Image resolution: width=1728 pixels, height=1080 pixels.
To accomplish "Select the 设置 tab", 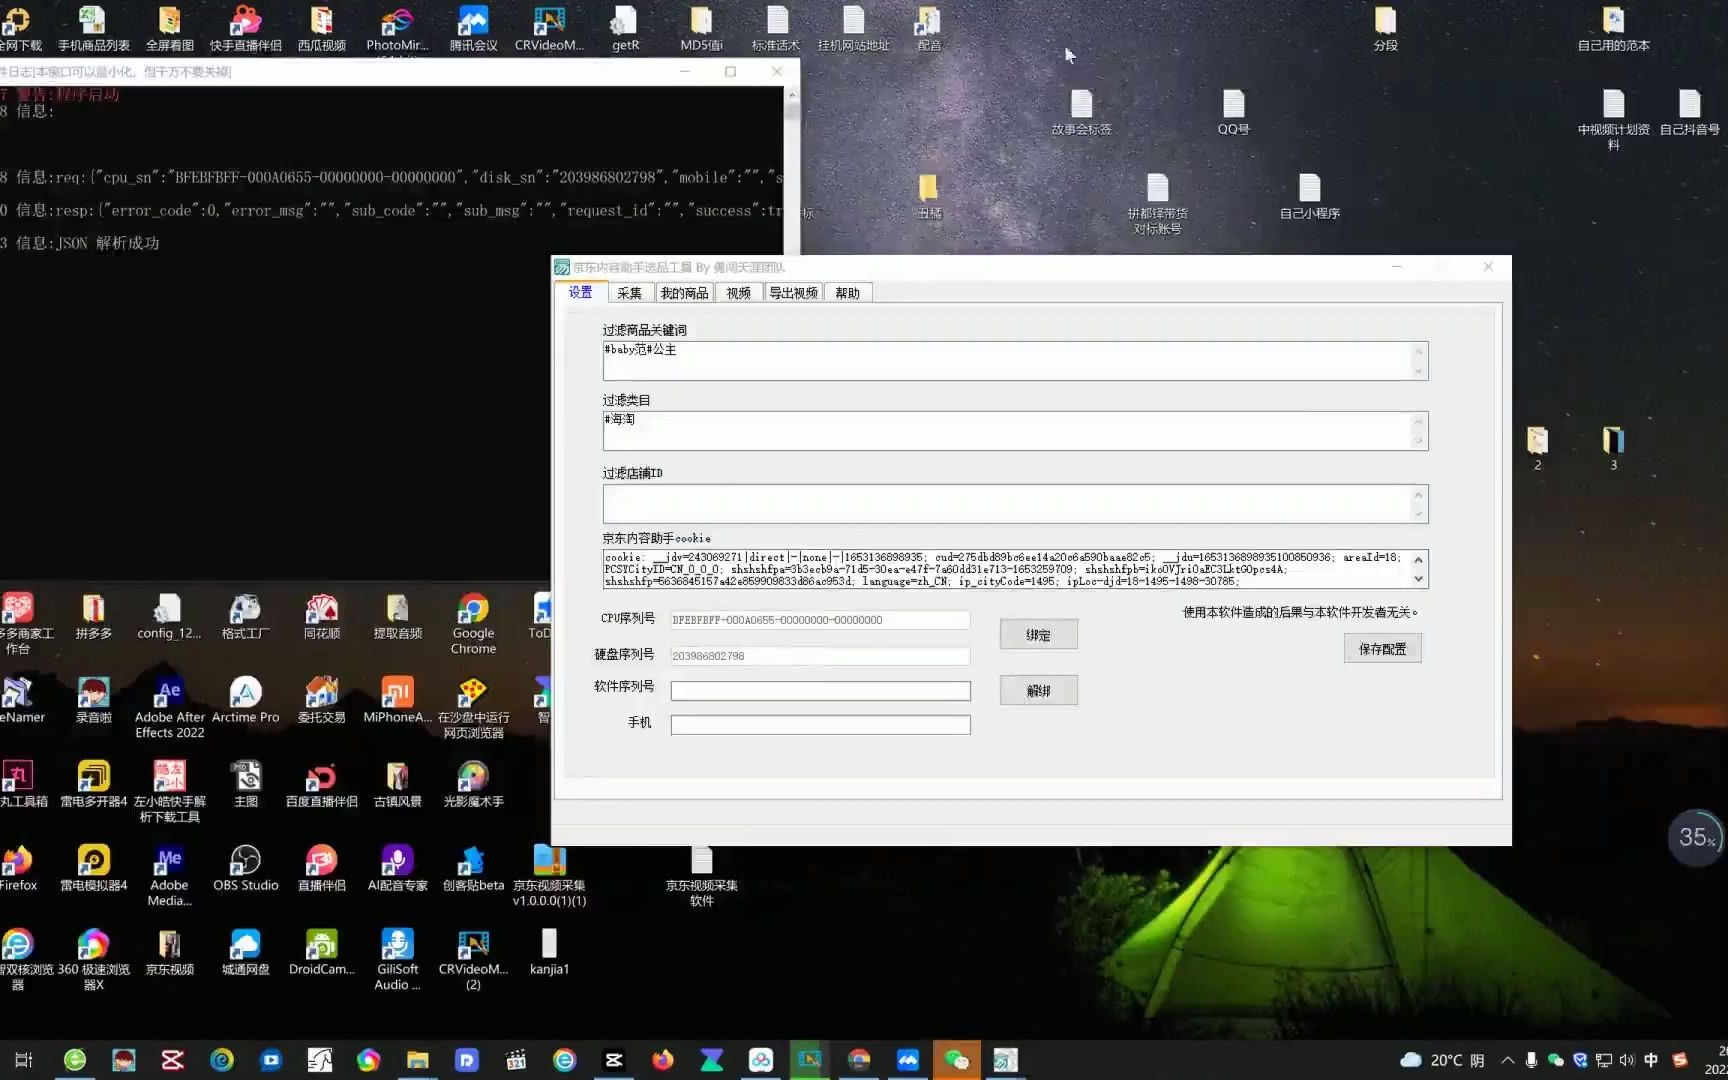I will click(x=580, y=292).
